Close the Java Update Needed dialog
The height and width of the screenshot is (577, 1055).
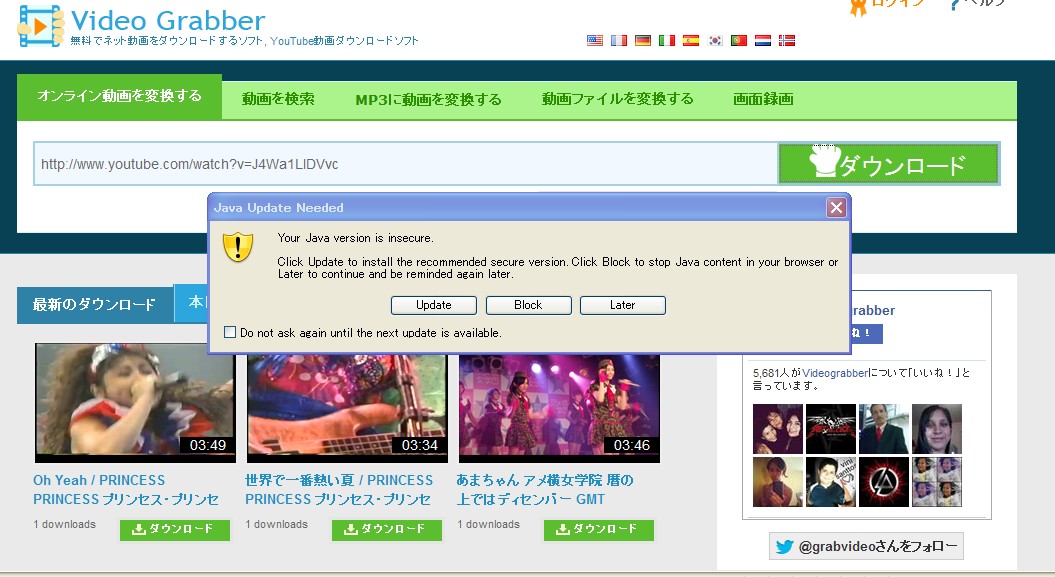836,208
